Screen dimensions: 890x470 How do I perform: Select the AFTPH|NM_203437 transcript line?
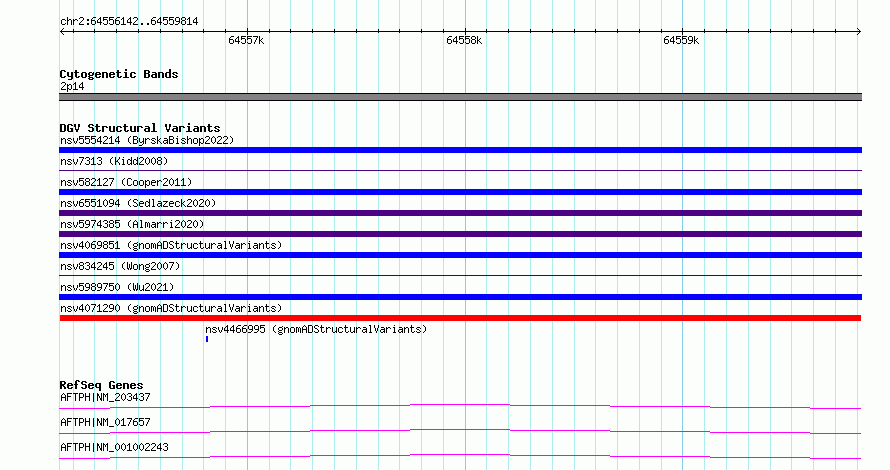(x=460, y=406)
